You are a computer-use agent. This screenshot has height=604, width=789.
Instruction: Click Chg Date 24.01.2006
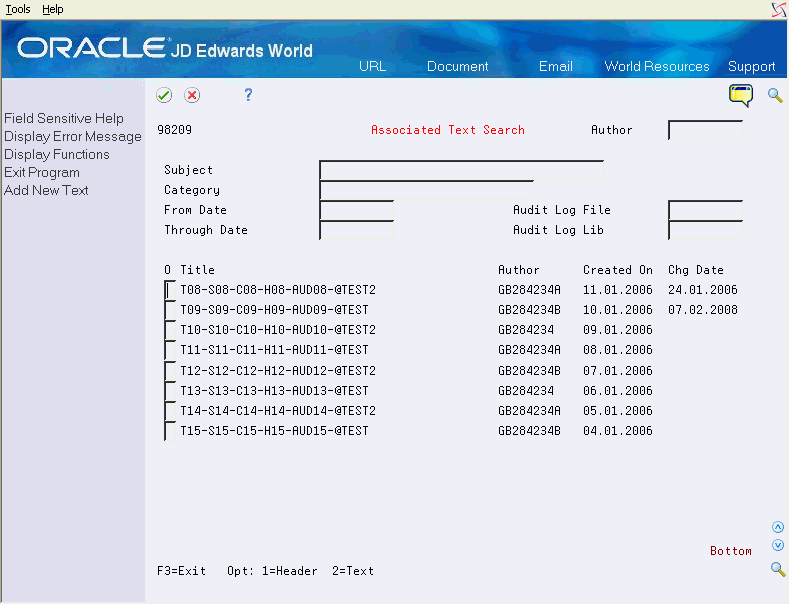702,290
